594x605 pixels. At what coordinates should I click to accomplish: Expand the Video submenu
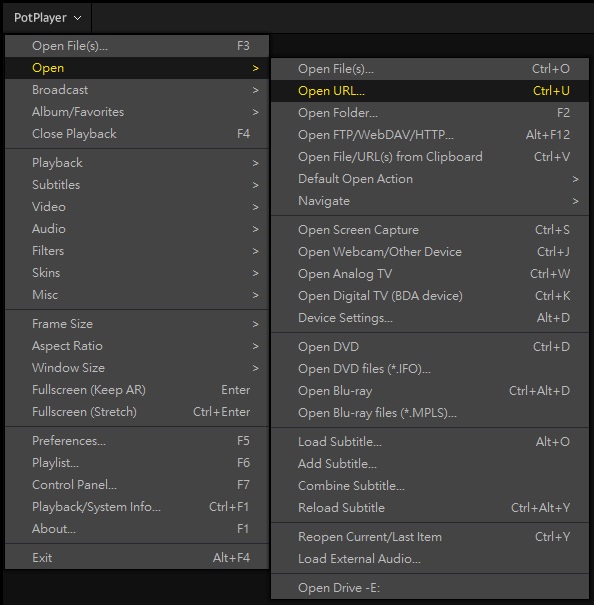[137, 207]
